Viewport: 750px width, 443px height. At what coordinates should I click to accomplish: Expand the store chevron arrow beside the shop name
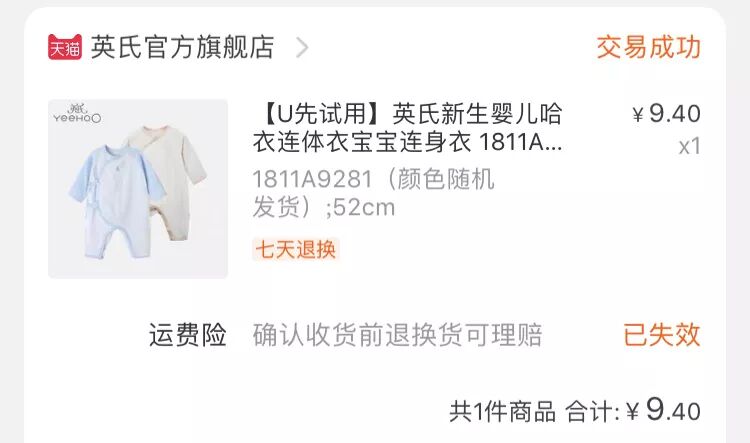(302, 47)
